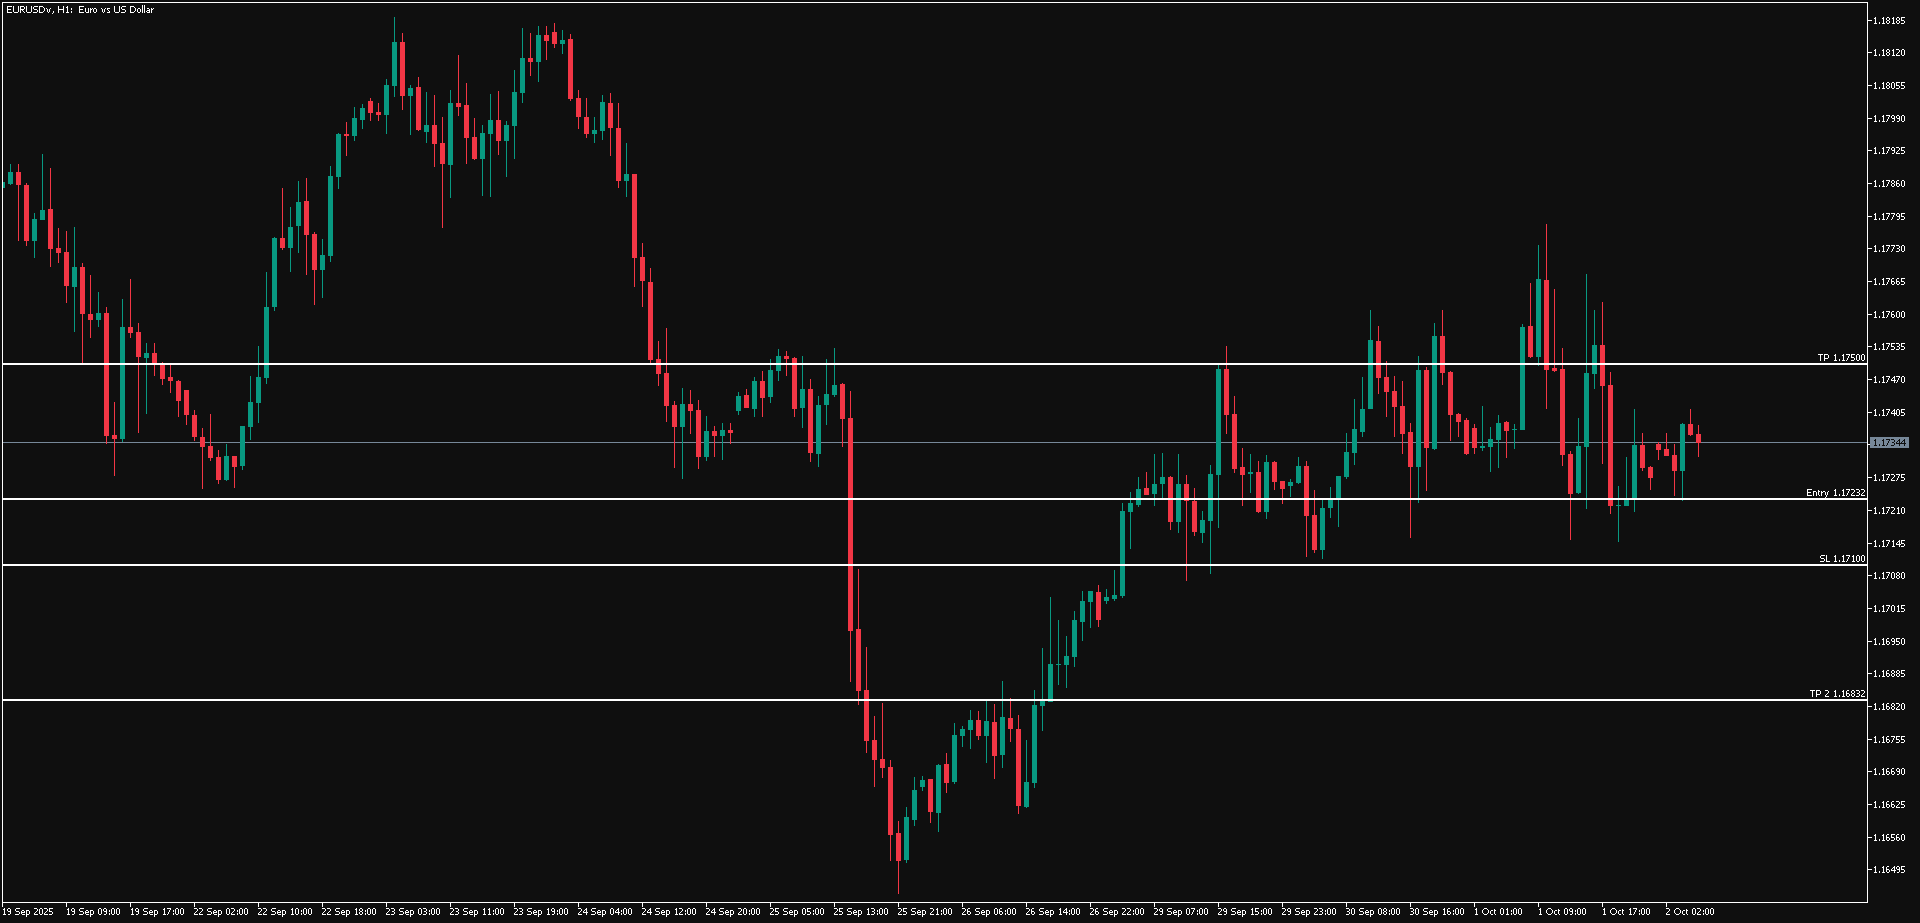Select the 1 Oct 09:00 time label

1562,911
